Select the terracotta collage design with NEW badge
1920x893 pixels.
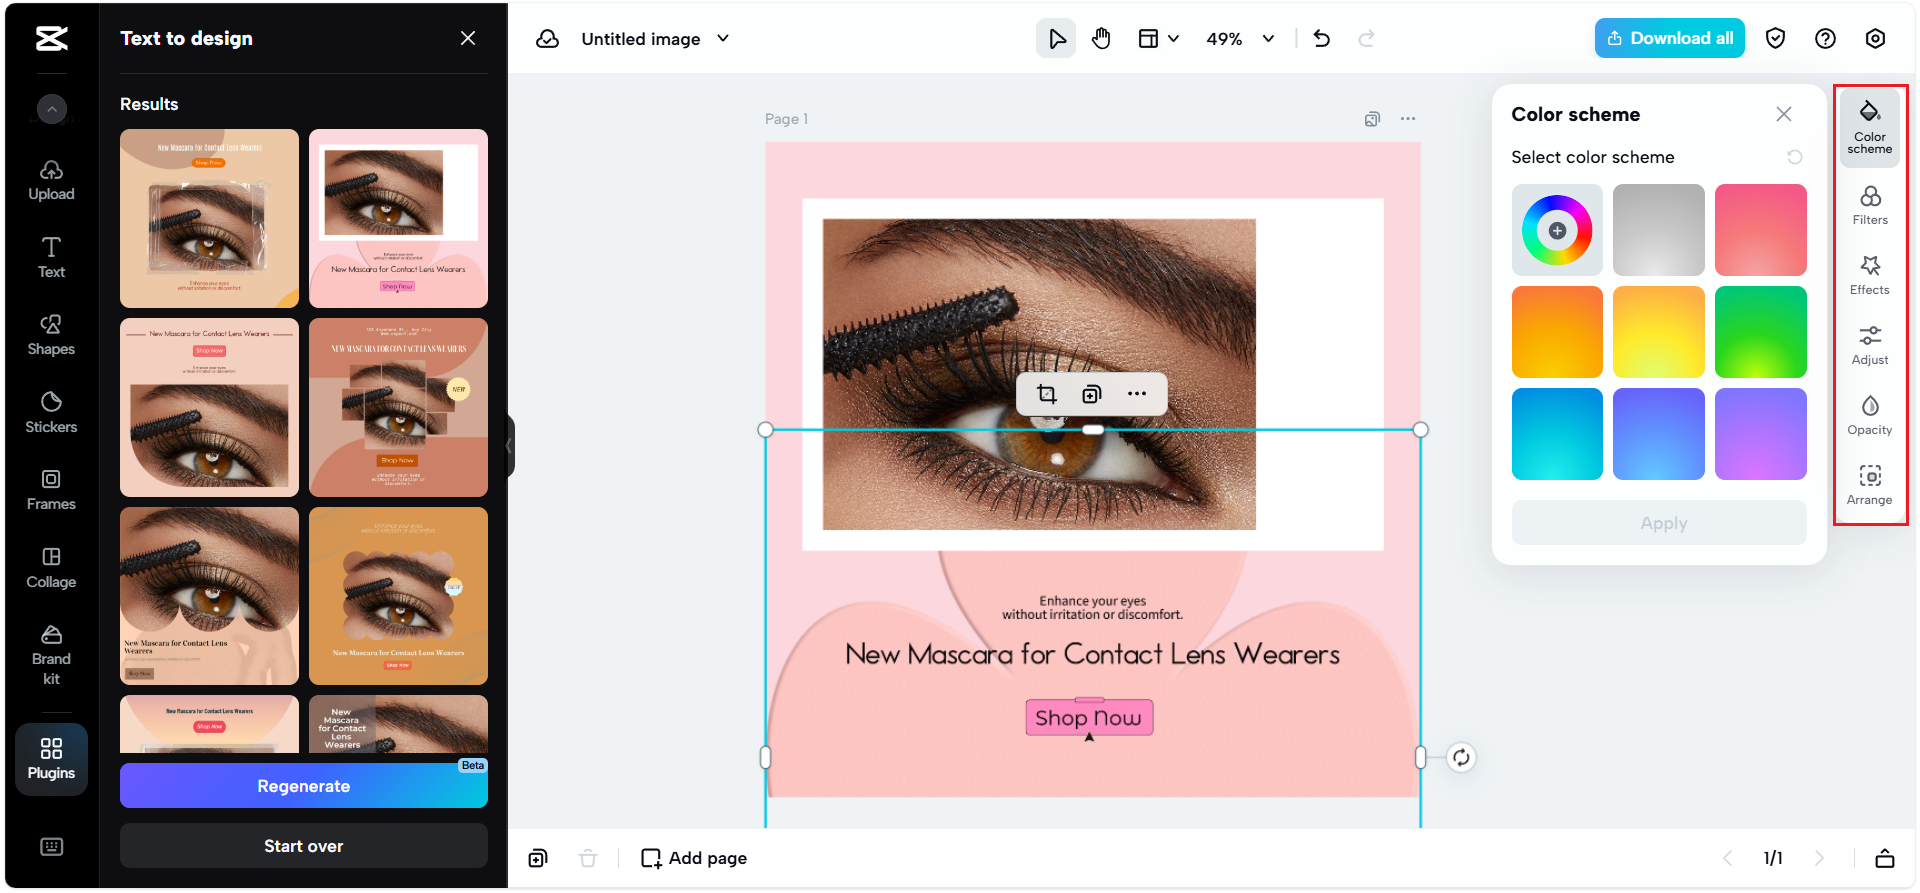coord(398,407)
